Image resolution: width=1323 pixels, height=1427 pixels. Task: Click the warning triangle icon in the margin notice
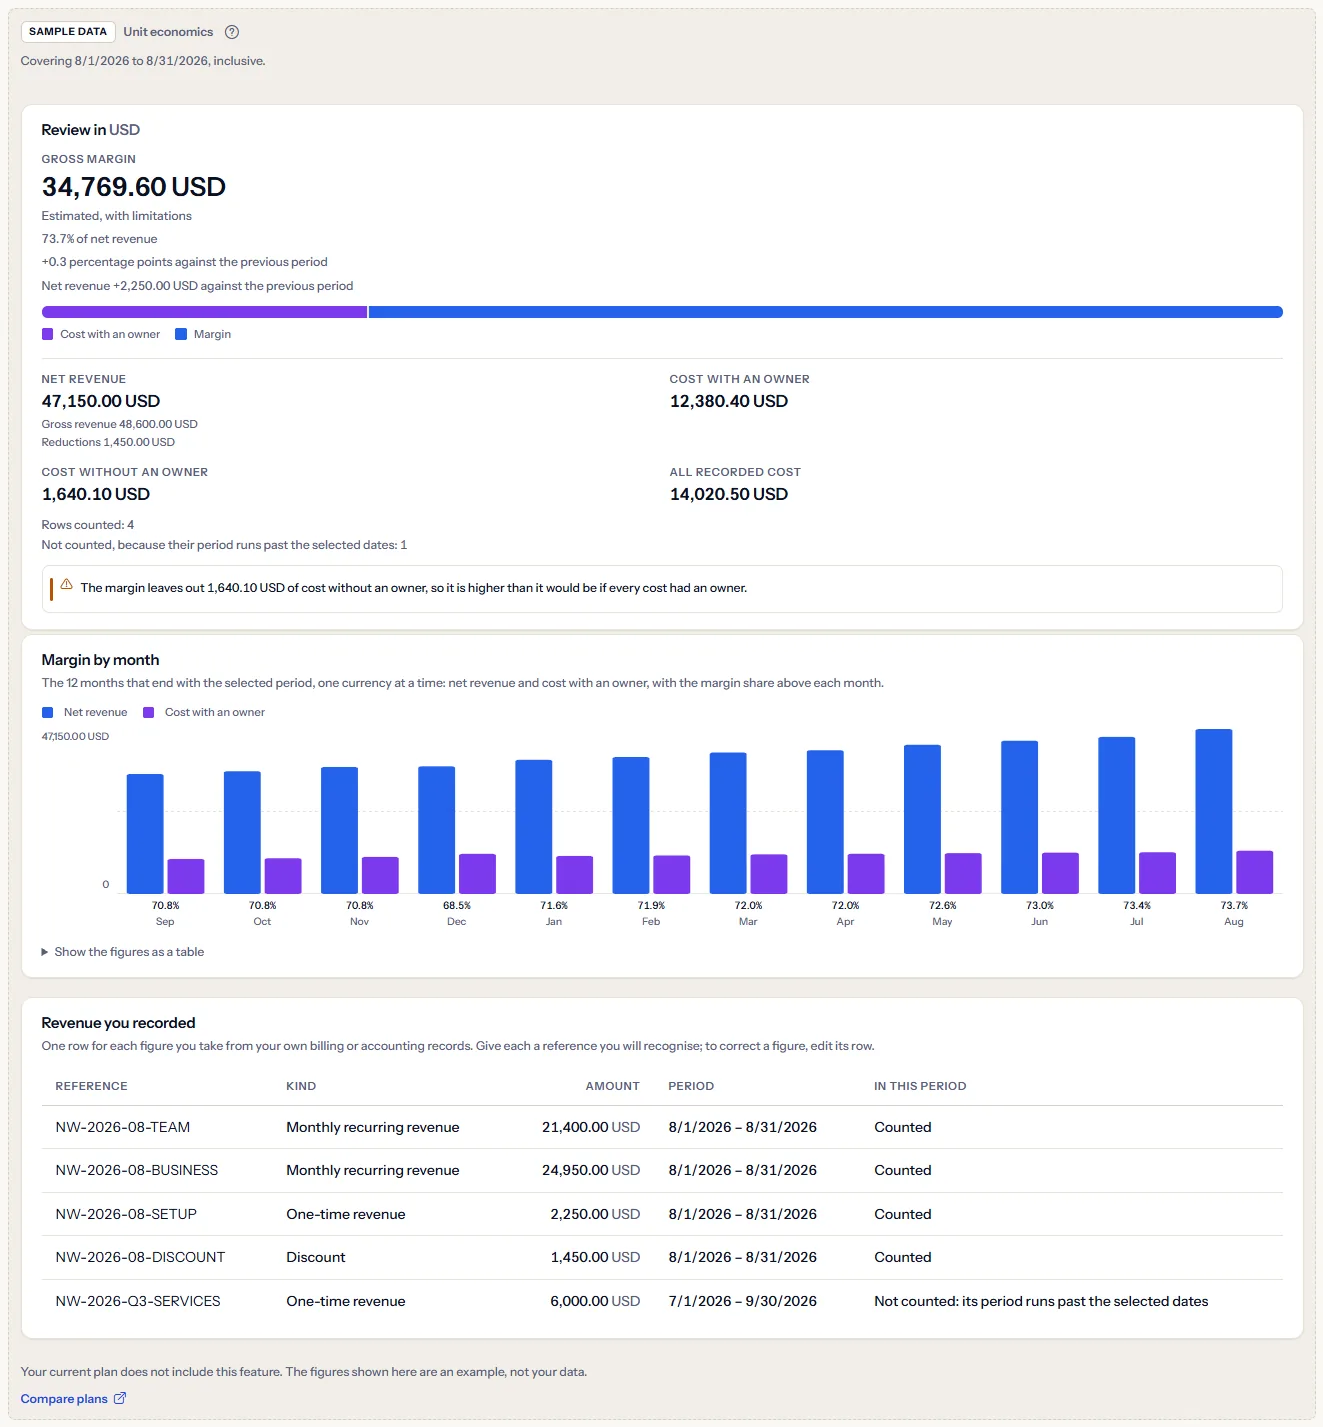(67, 585)
